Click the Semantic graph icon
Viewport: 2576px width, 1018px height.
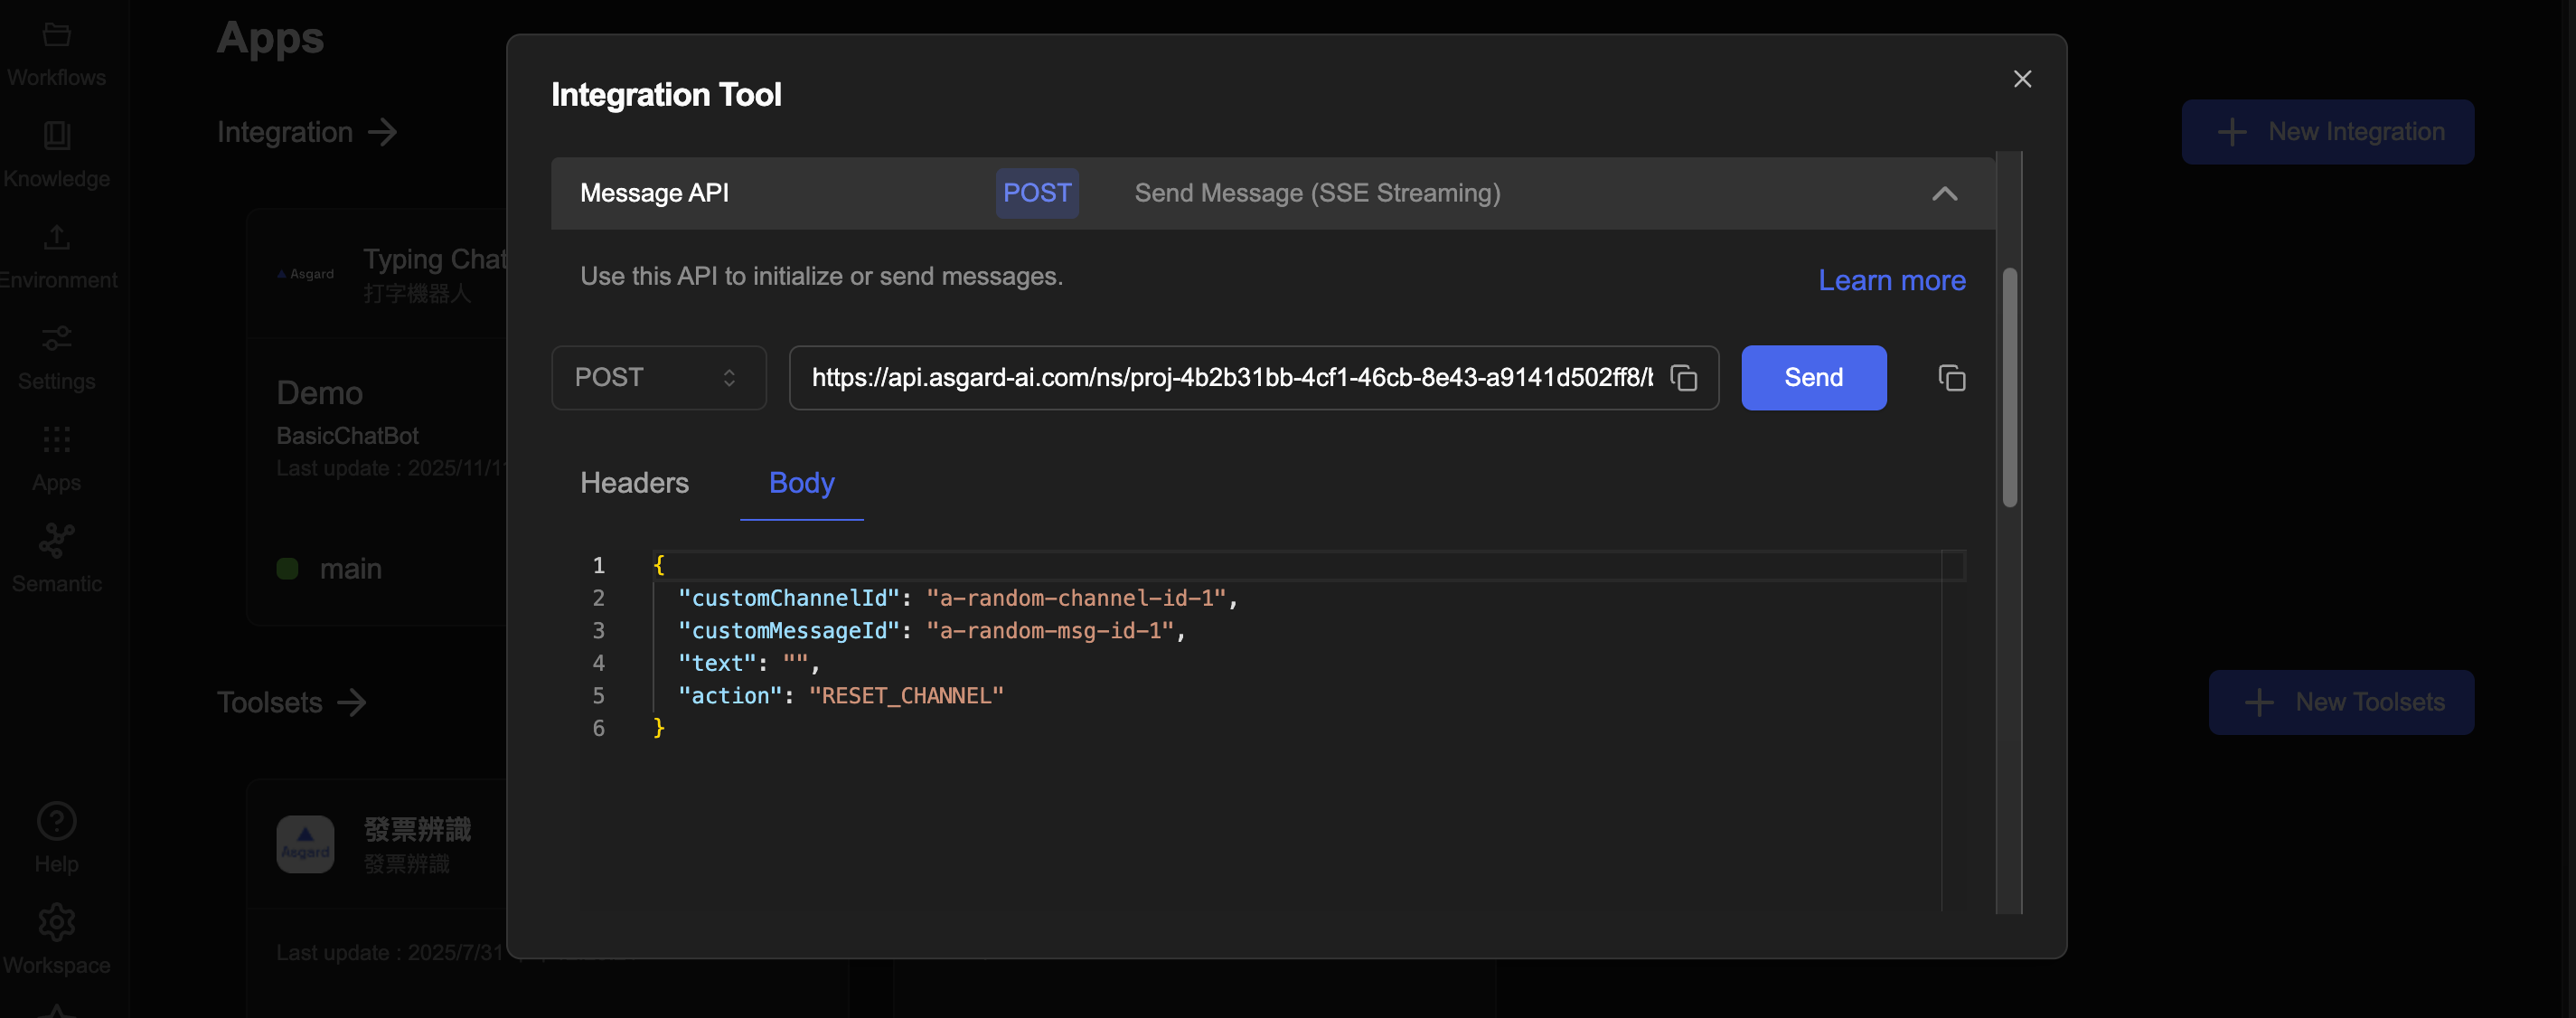(x=56, y=541)
